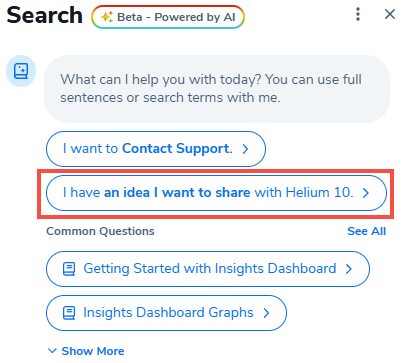Click the arrow on Contact Support button
Screen dimensions: 410x363
pos(245,149)
